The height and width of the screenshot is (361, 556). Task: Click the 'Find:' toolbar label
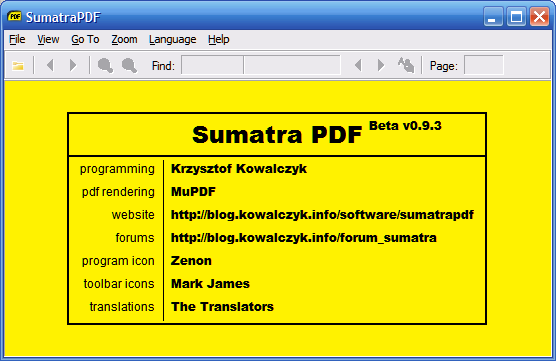tap(163, 66)
